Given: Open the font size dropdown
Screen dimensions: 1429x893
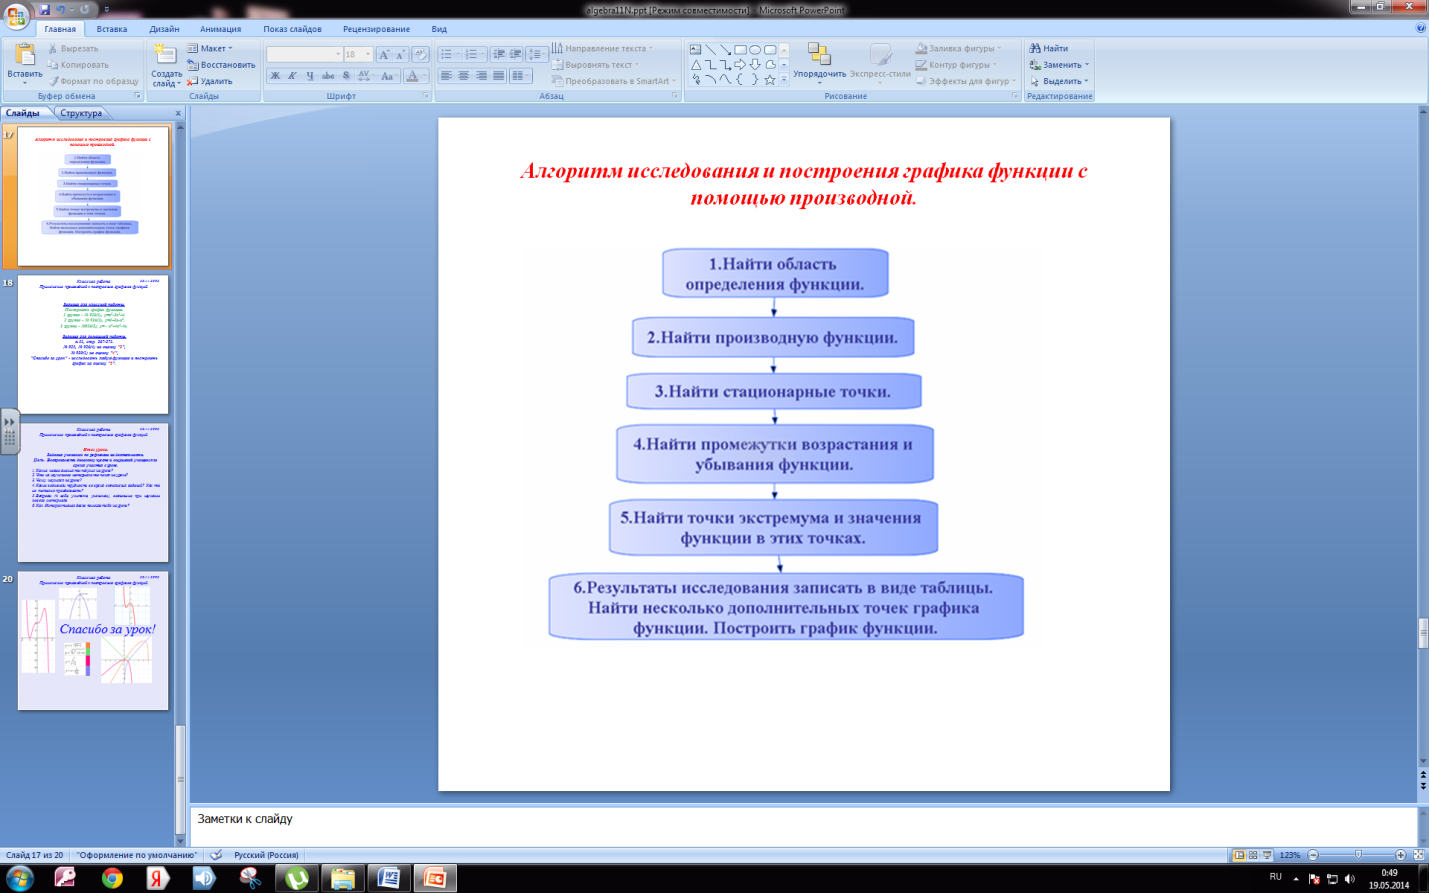Looking at the screenshot, I should [368, 54].
